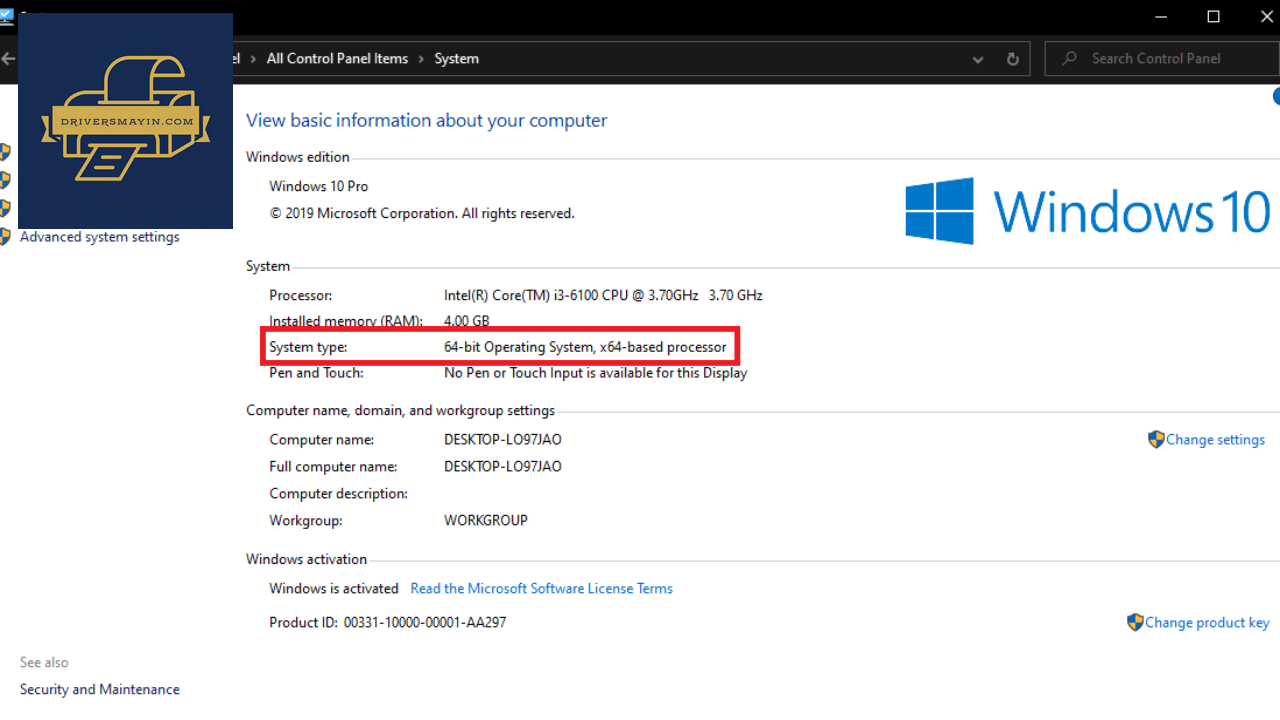
Task: Minimize the System window
Action: (1162, 16)
